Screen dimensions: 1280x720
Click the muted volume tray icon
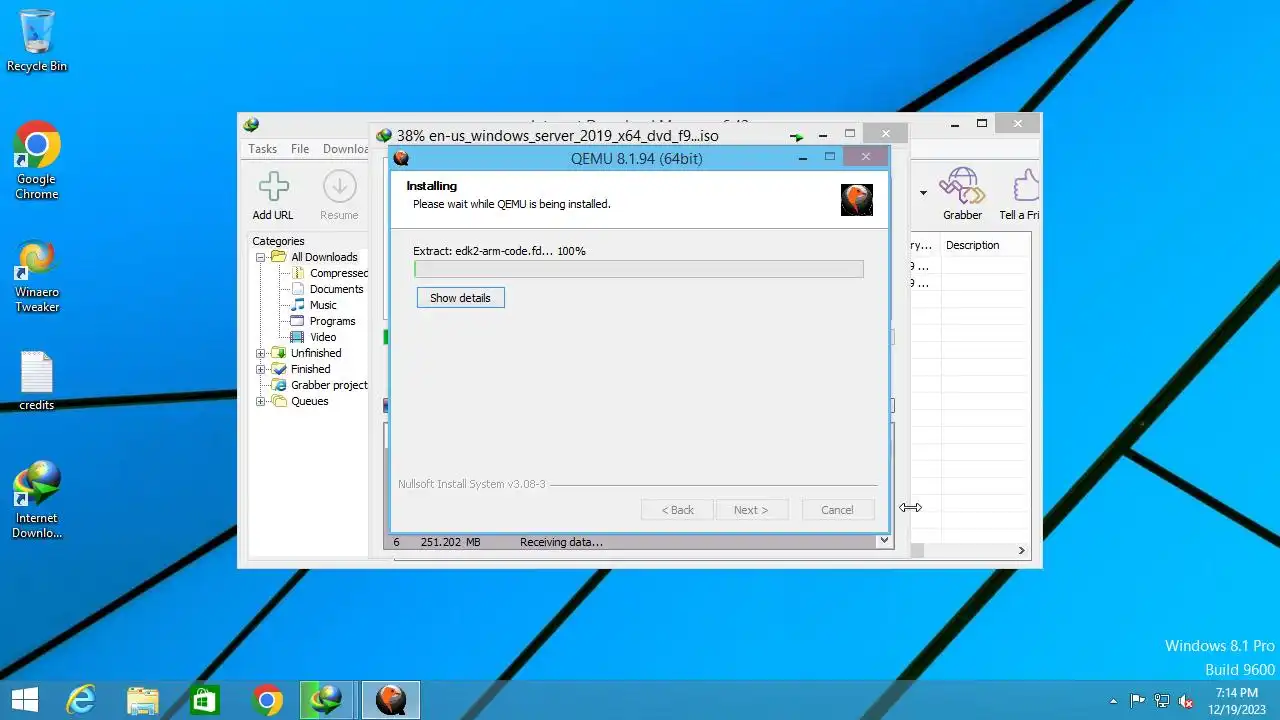click(1187, 701)
